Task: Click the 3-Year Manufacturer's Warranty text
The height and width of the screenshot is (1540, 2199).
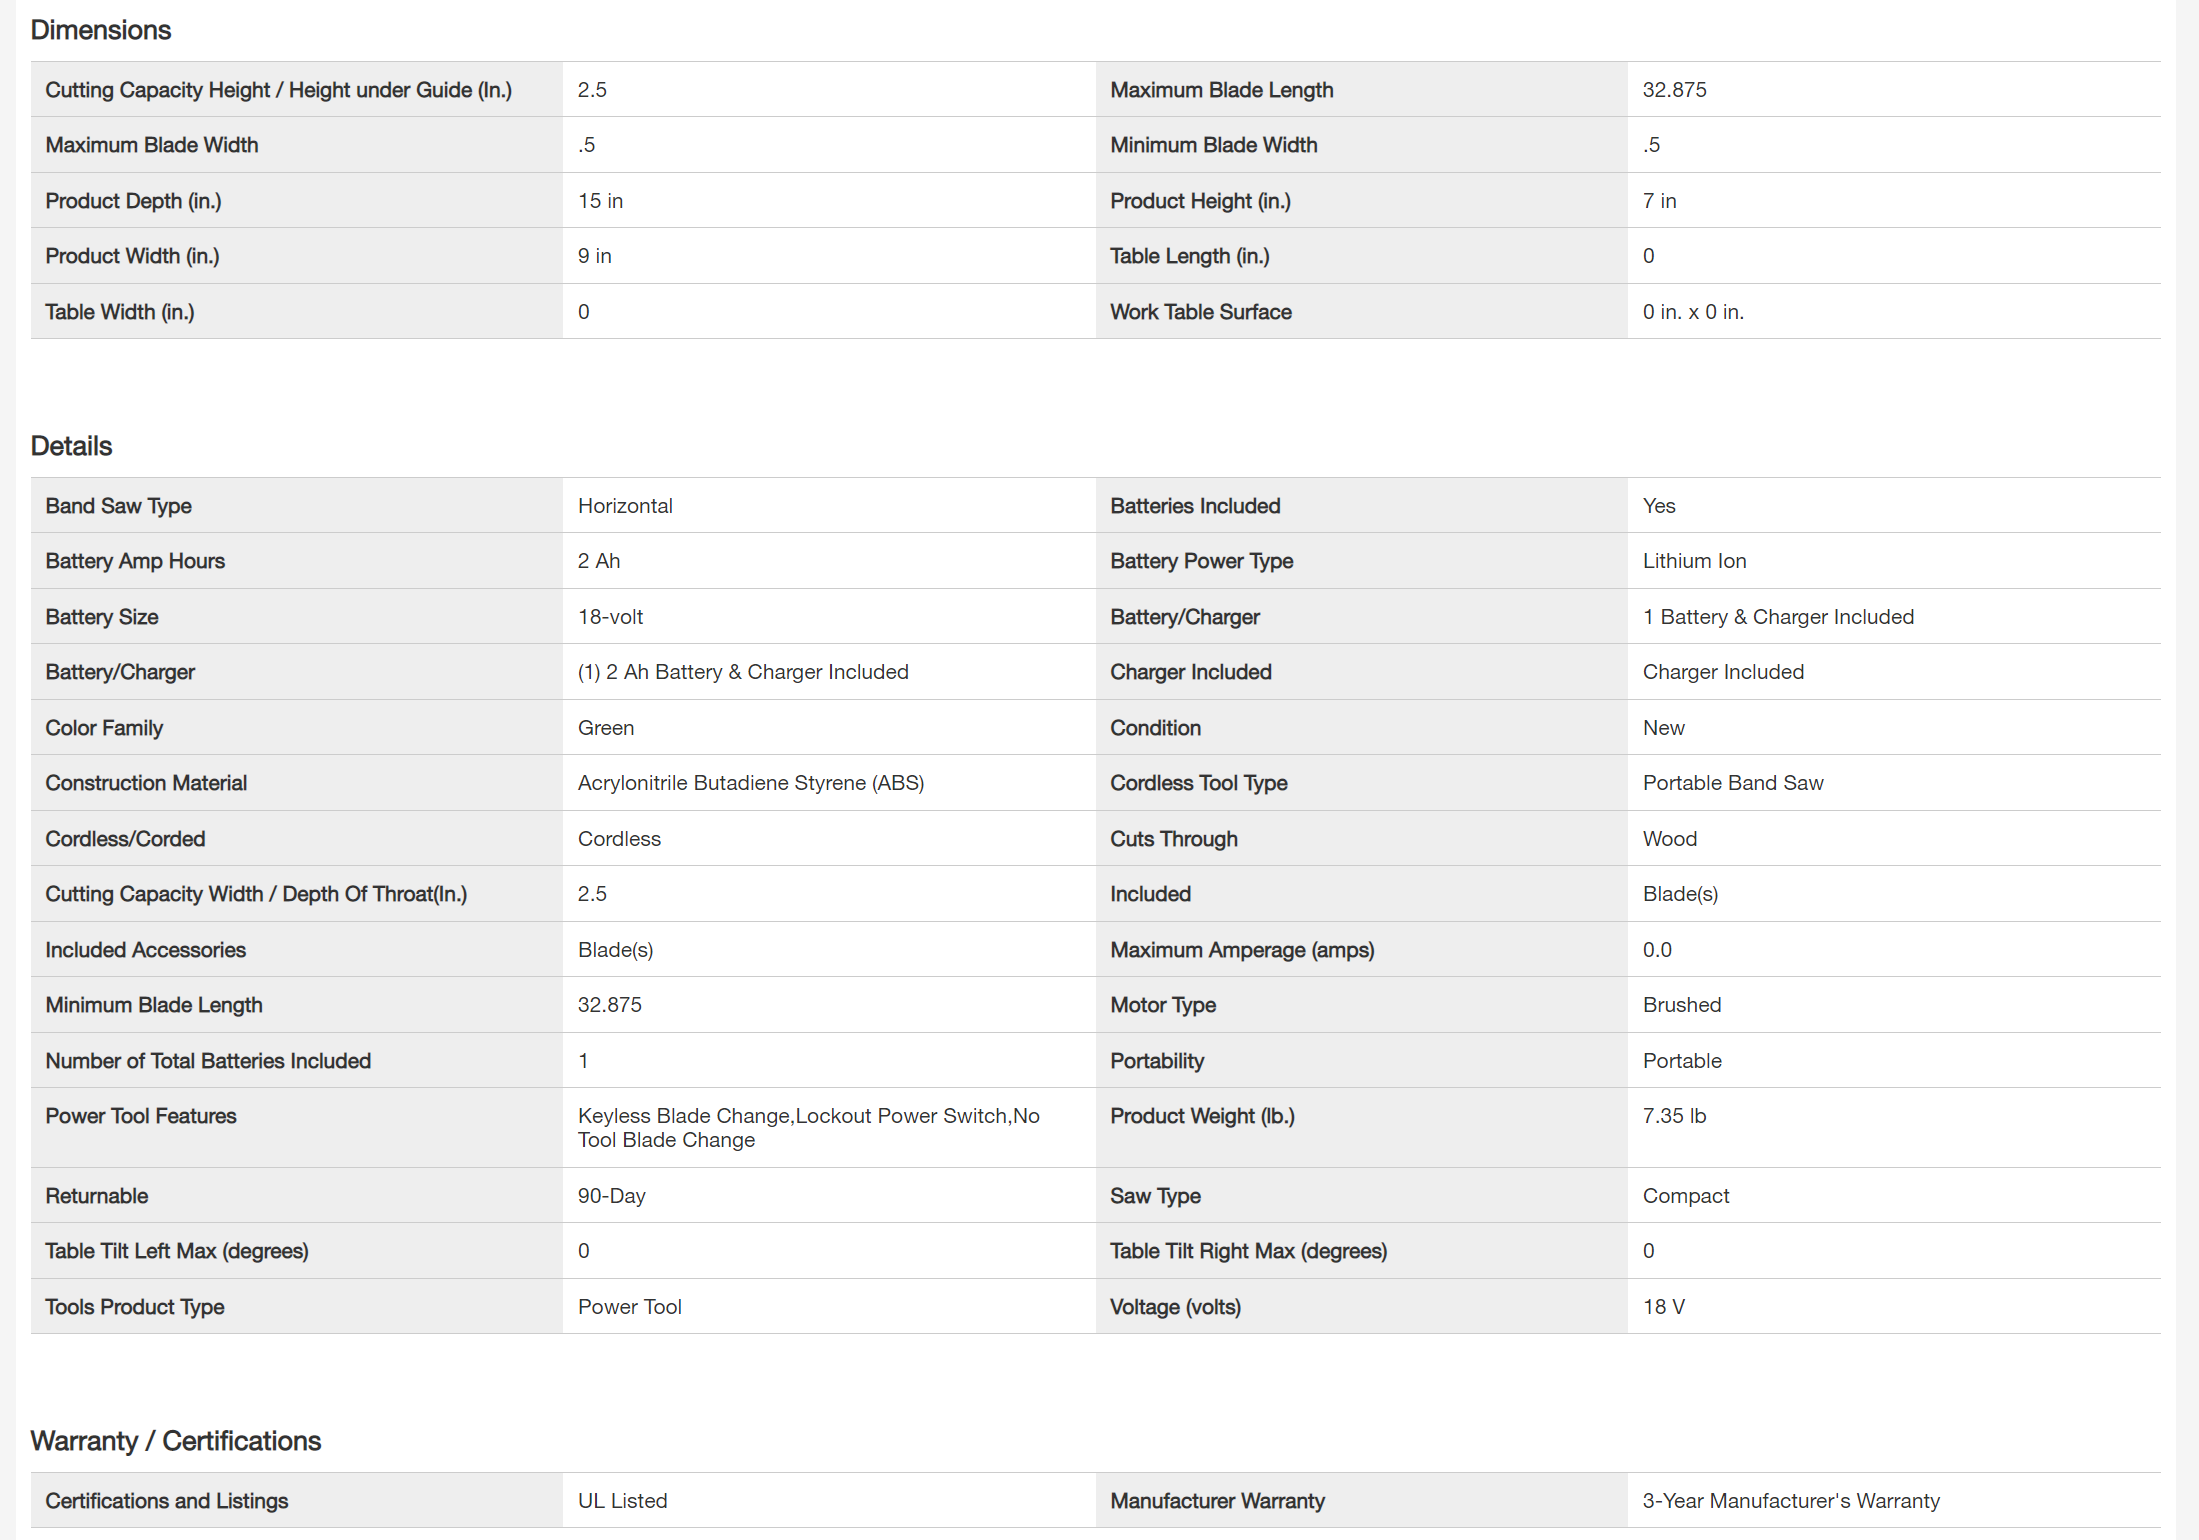Action: [1790, 1501]
